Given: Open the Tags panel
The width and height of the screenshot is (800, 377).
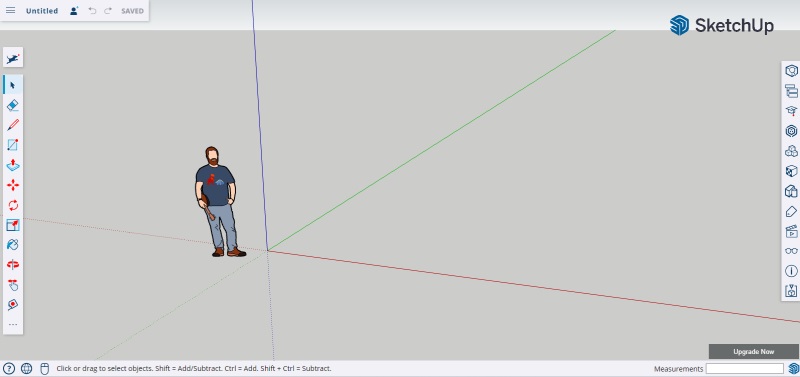Looking at the screenshot, I should point(791,211).
